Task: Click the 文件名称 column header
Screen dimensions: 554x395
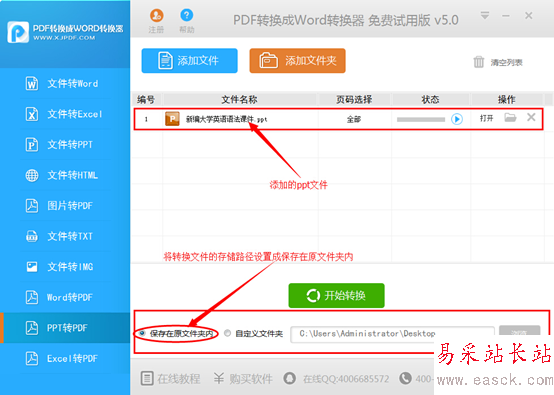Action: coord(239,100)
